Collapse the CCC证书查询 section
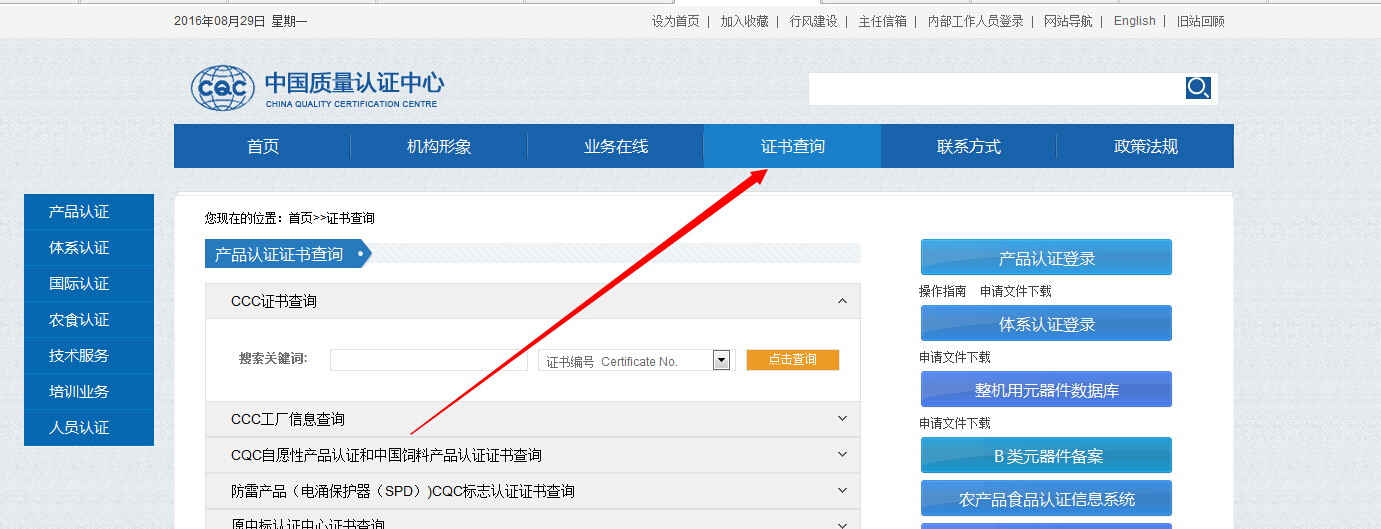Image resolution: width=1381 pixels, height=529 pixels. click(842, 301)
